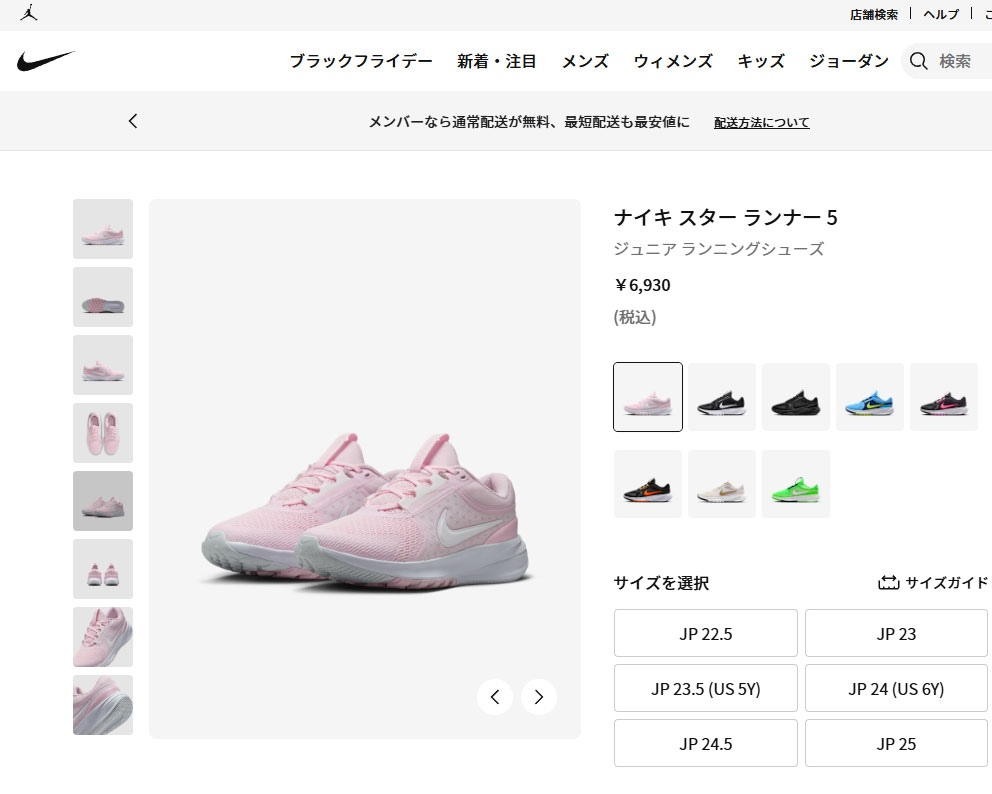The height and width of the screenshot is (794, 992).
Task: Show previous product image arrow
Action: click(x=495, y=697)
